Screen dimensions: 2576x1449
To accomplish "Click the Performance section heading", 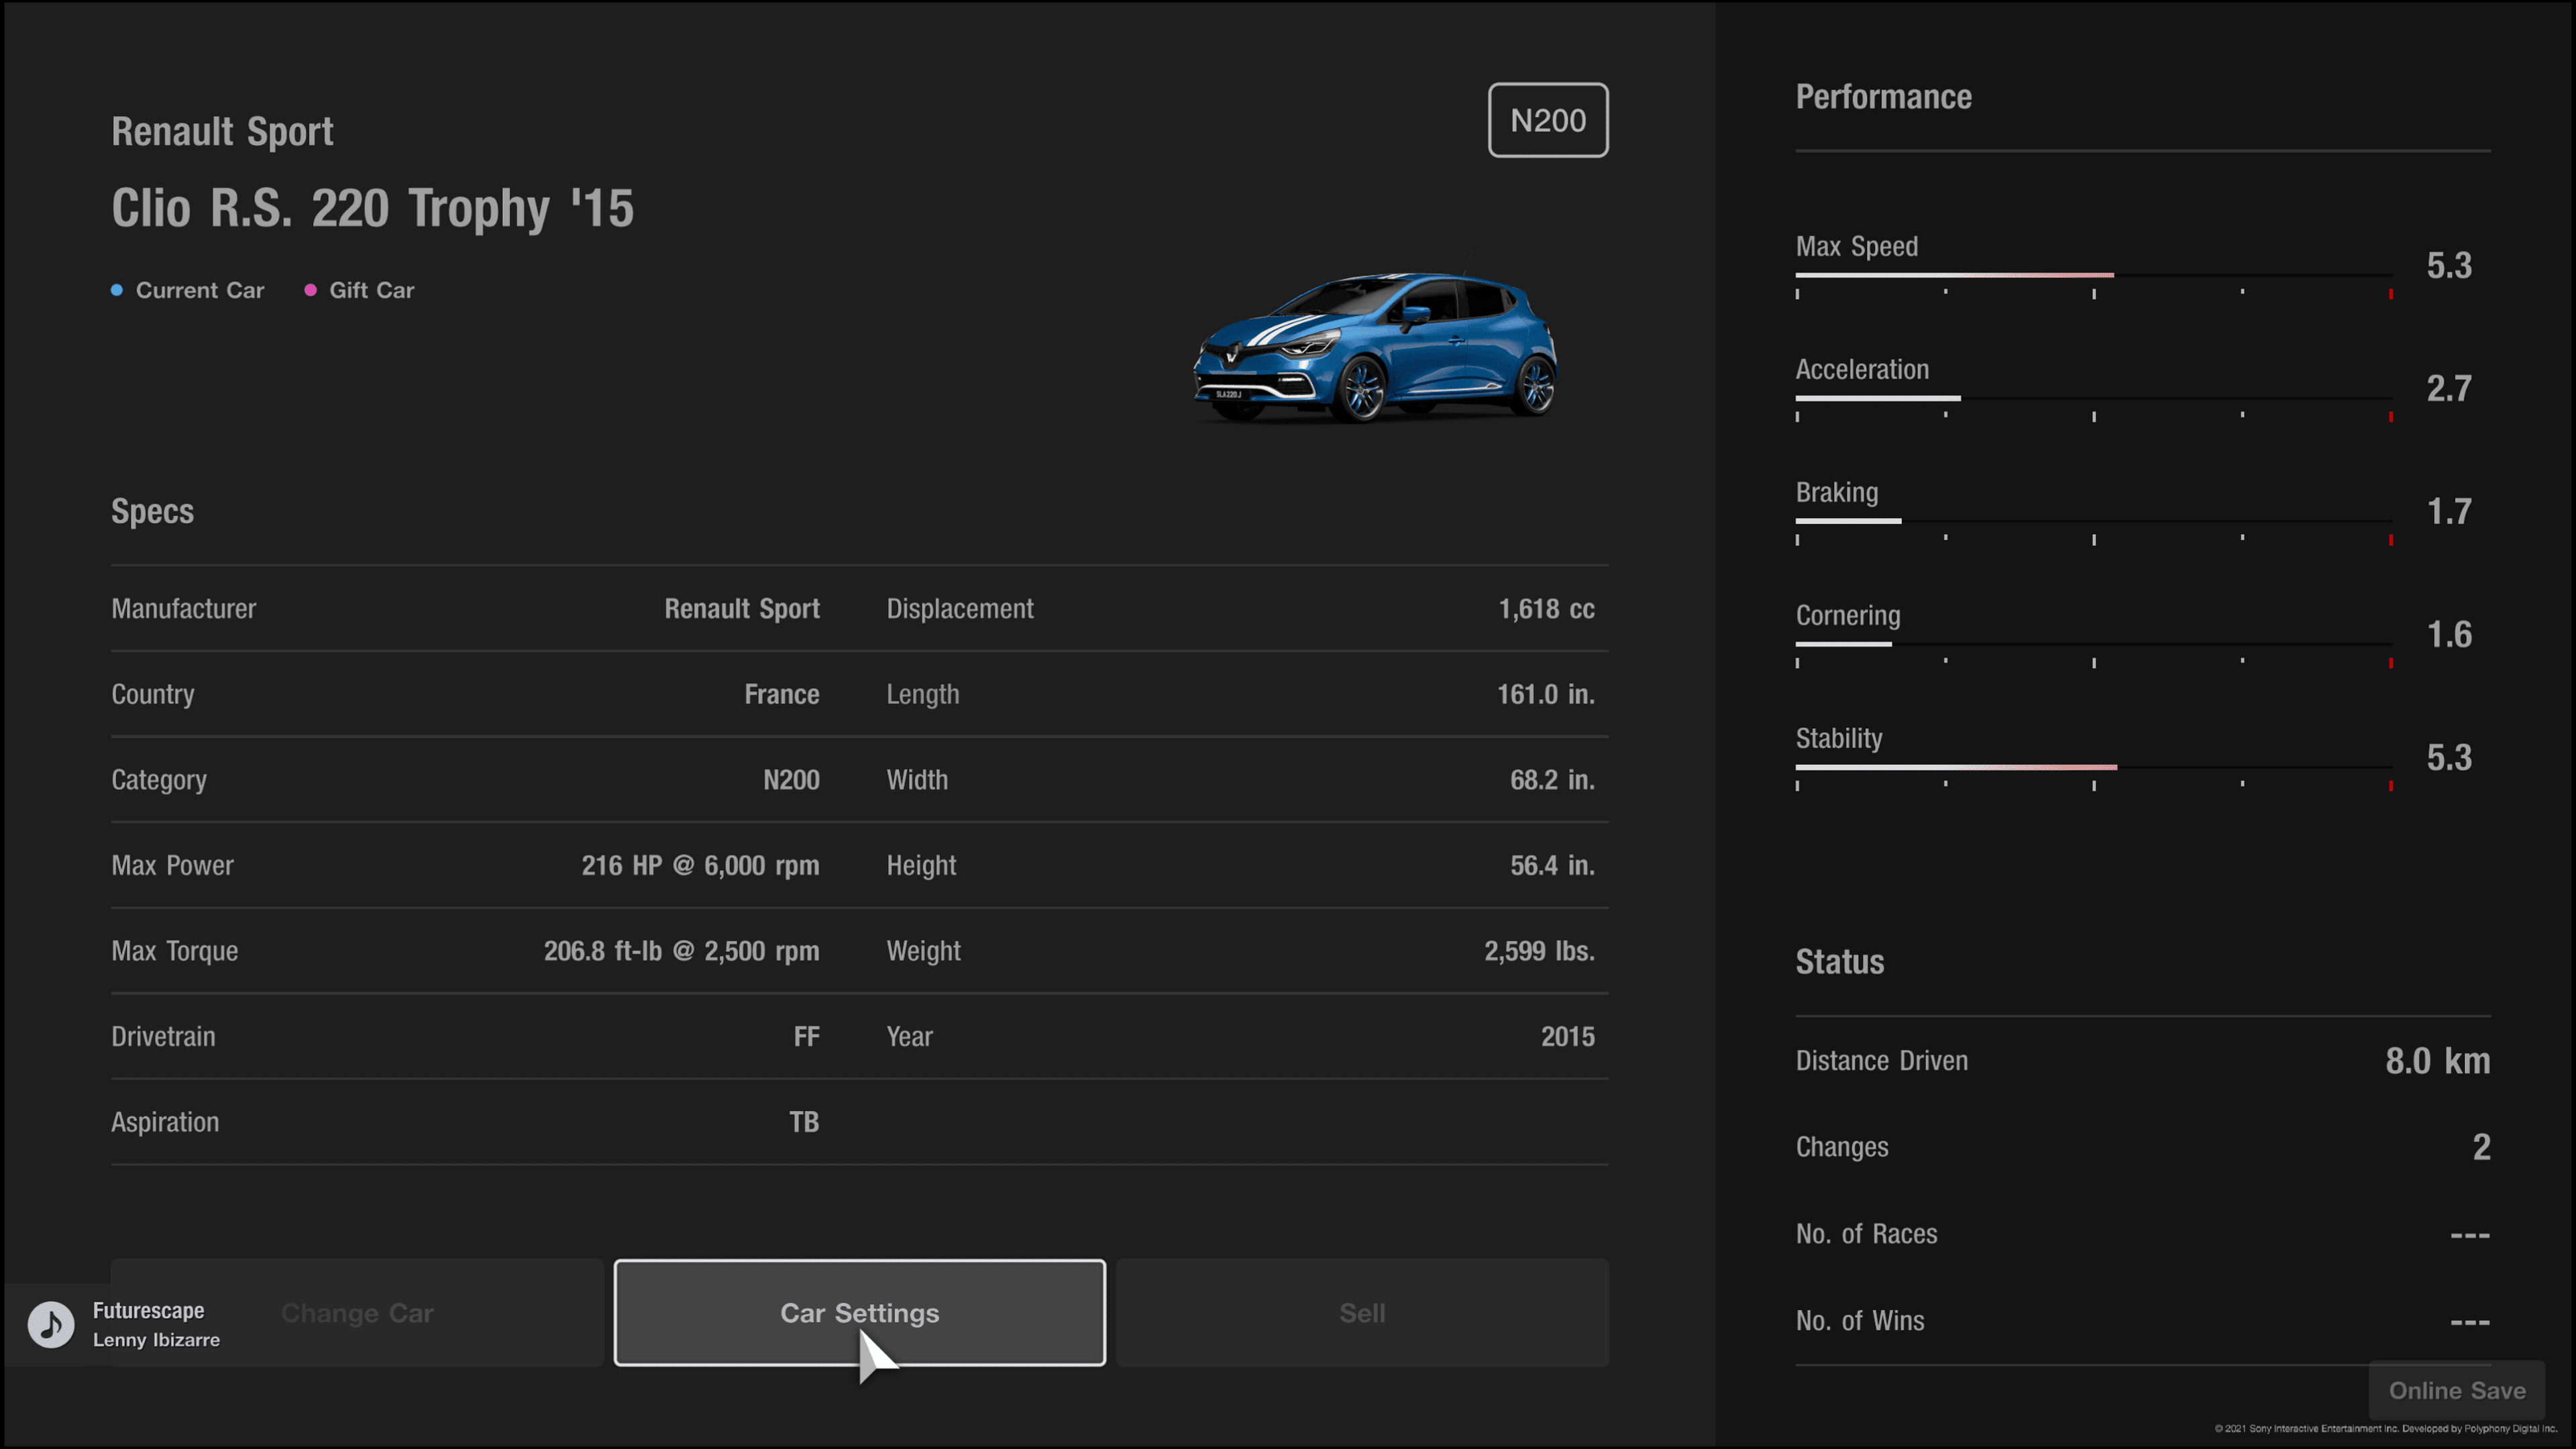I will (x=1884, y=97).
